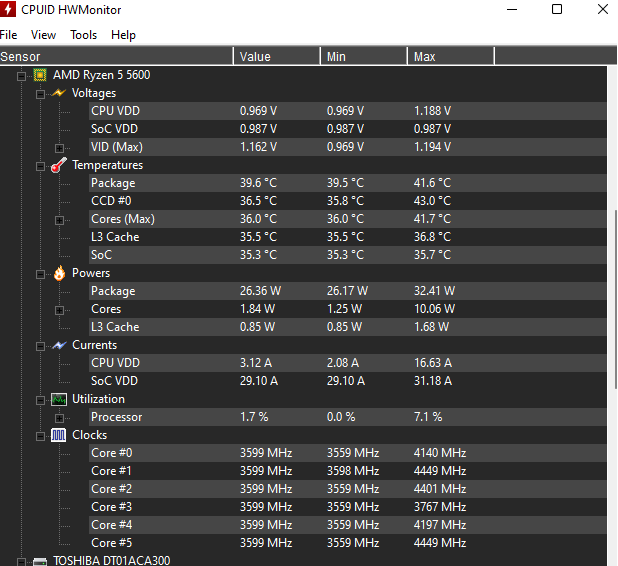
Task: Collapse the Temperatures group
Action: coord(40,166)
